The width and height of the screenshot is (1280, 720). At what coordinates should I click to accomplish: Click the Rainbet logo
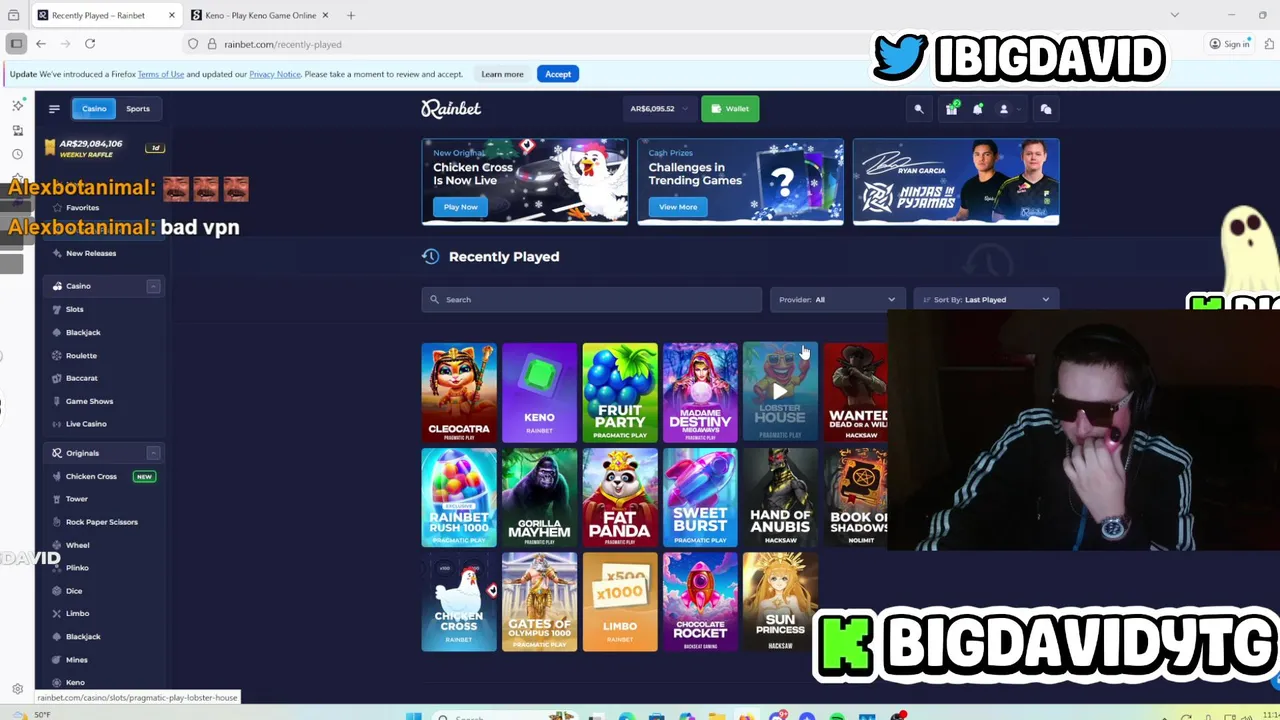[451, 108]
